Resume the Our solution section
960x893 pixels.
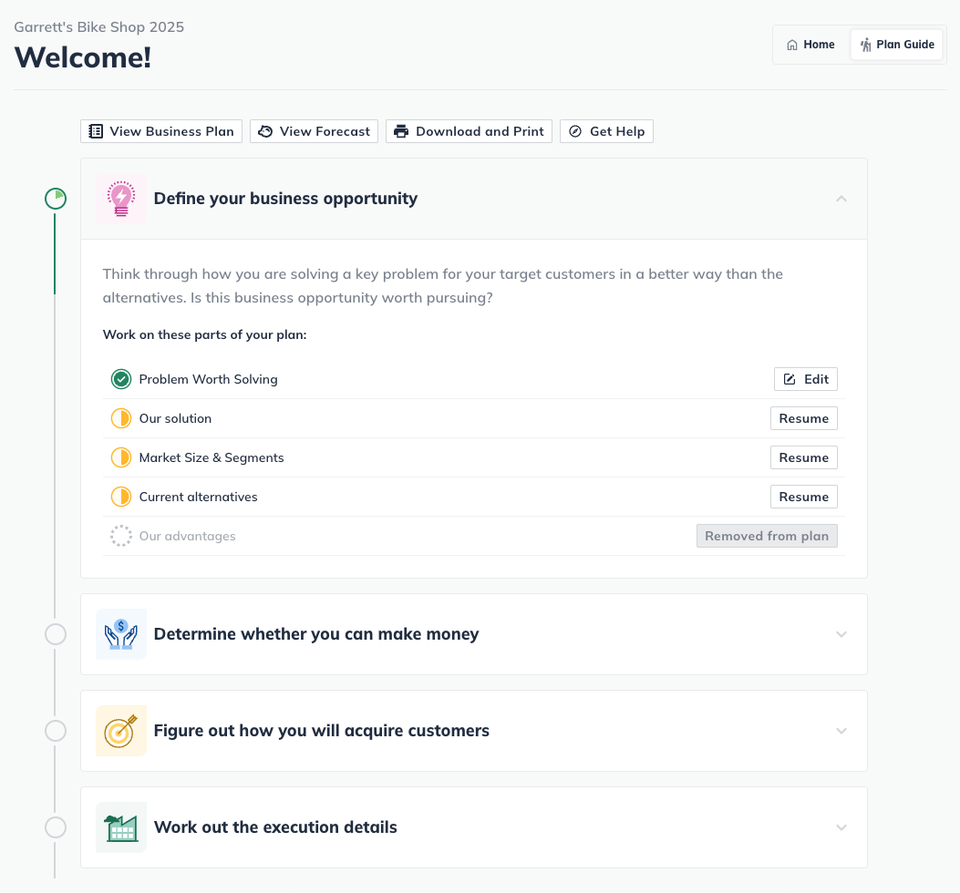tap(804, 419)
